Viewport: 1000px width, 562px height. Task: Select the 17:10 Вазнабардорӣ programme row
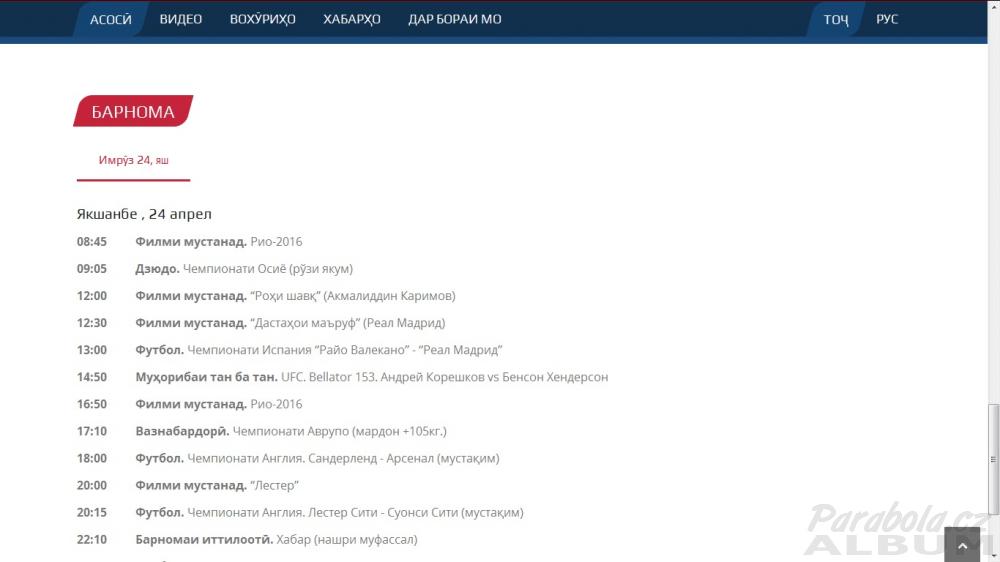(261, 431)
